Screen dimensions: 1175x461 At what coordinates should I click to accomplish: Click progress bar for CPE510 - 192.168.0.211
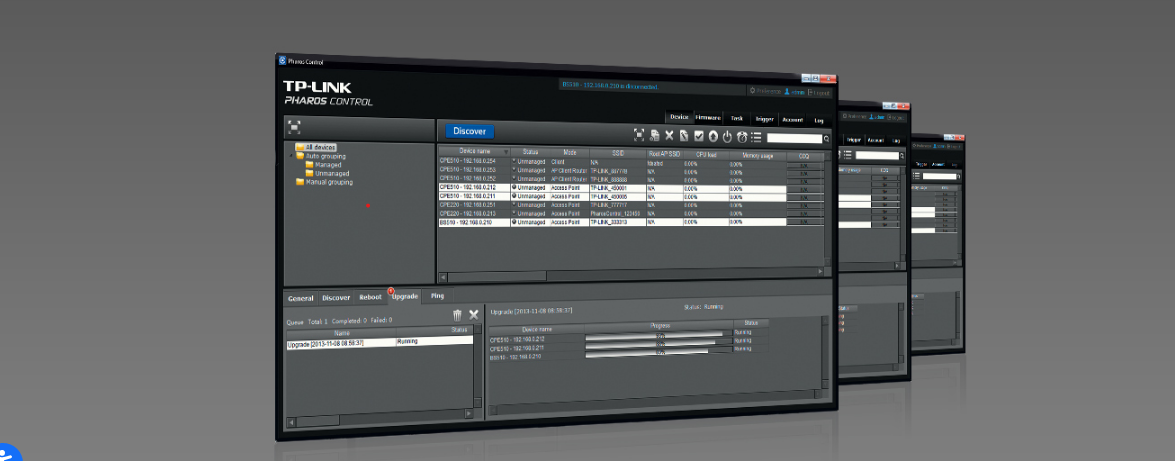(659, 343)
